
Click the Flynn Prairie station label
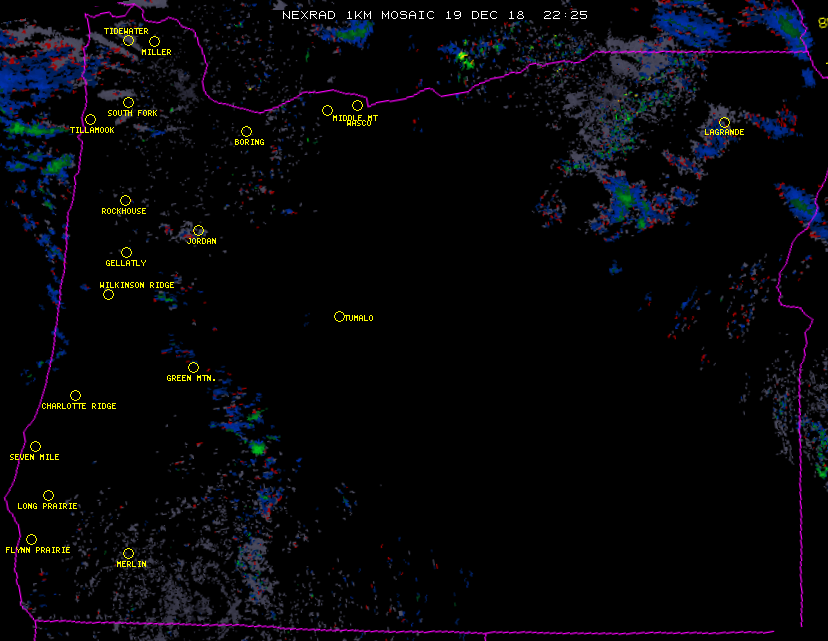38,551
